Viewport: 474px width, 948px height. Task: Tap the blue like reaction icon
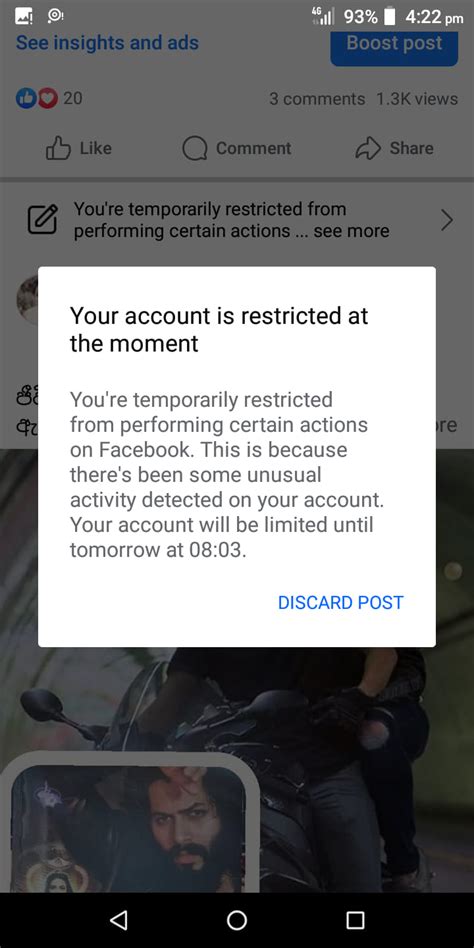coord(27,98)
